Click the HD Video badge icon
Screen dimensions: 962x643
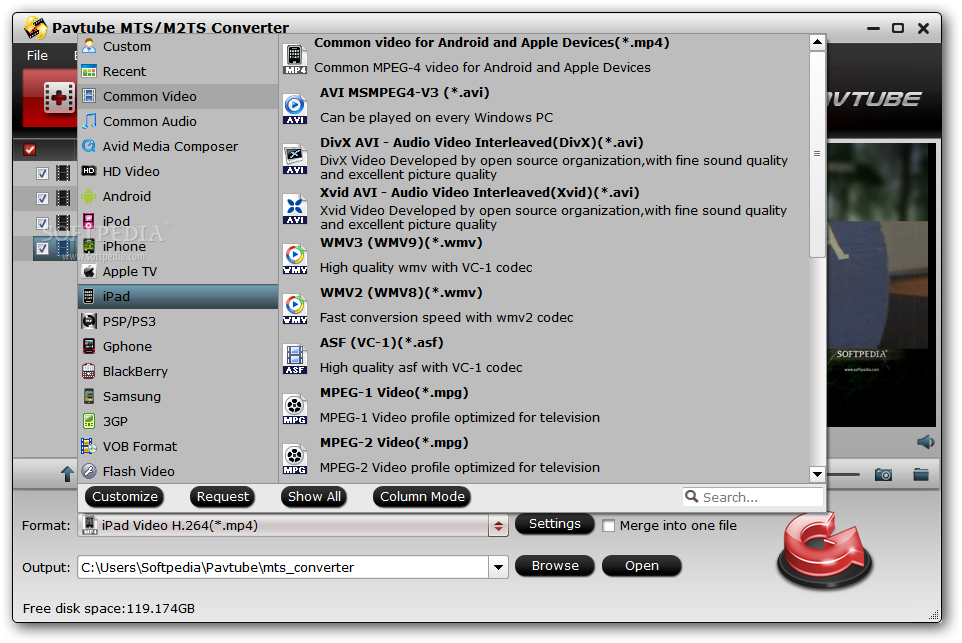click(90, 171)
